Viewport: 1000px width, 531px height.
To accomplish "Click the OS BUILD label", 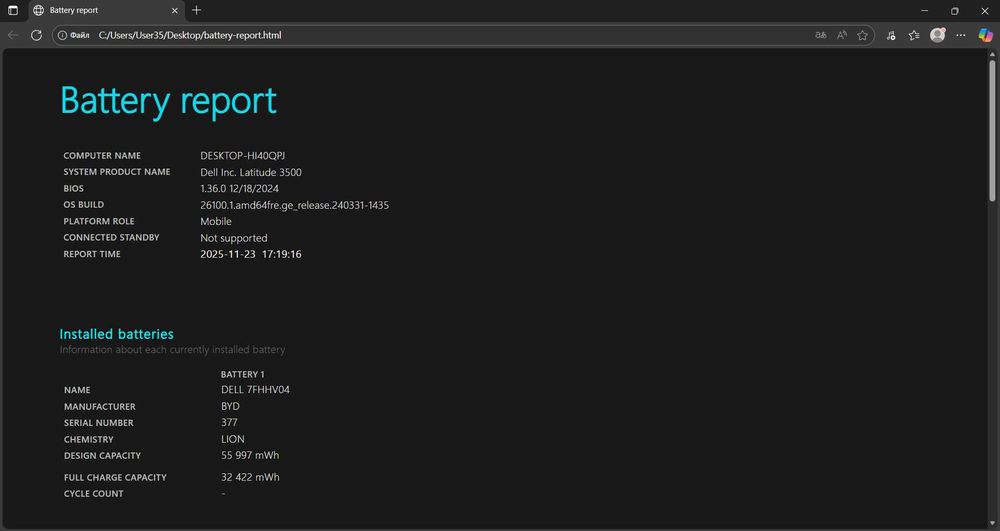I will point(84,205).
